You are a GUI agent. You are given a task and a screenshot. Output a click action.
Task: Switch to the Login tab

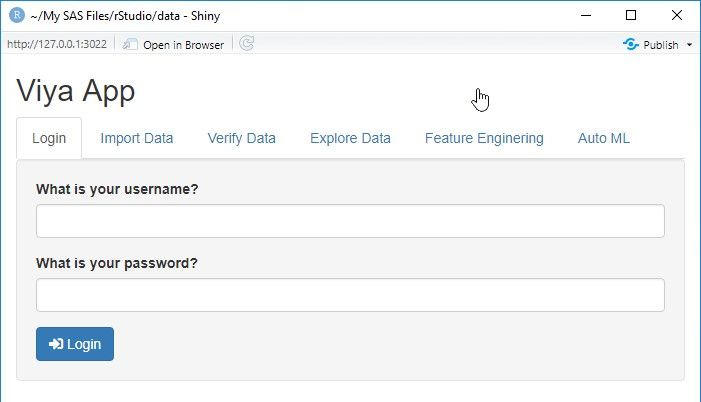[49, 138]
